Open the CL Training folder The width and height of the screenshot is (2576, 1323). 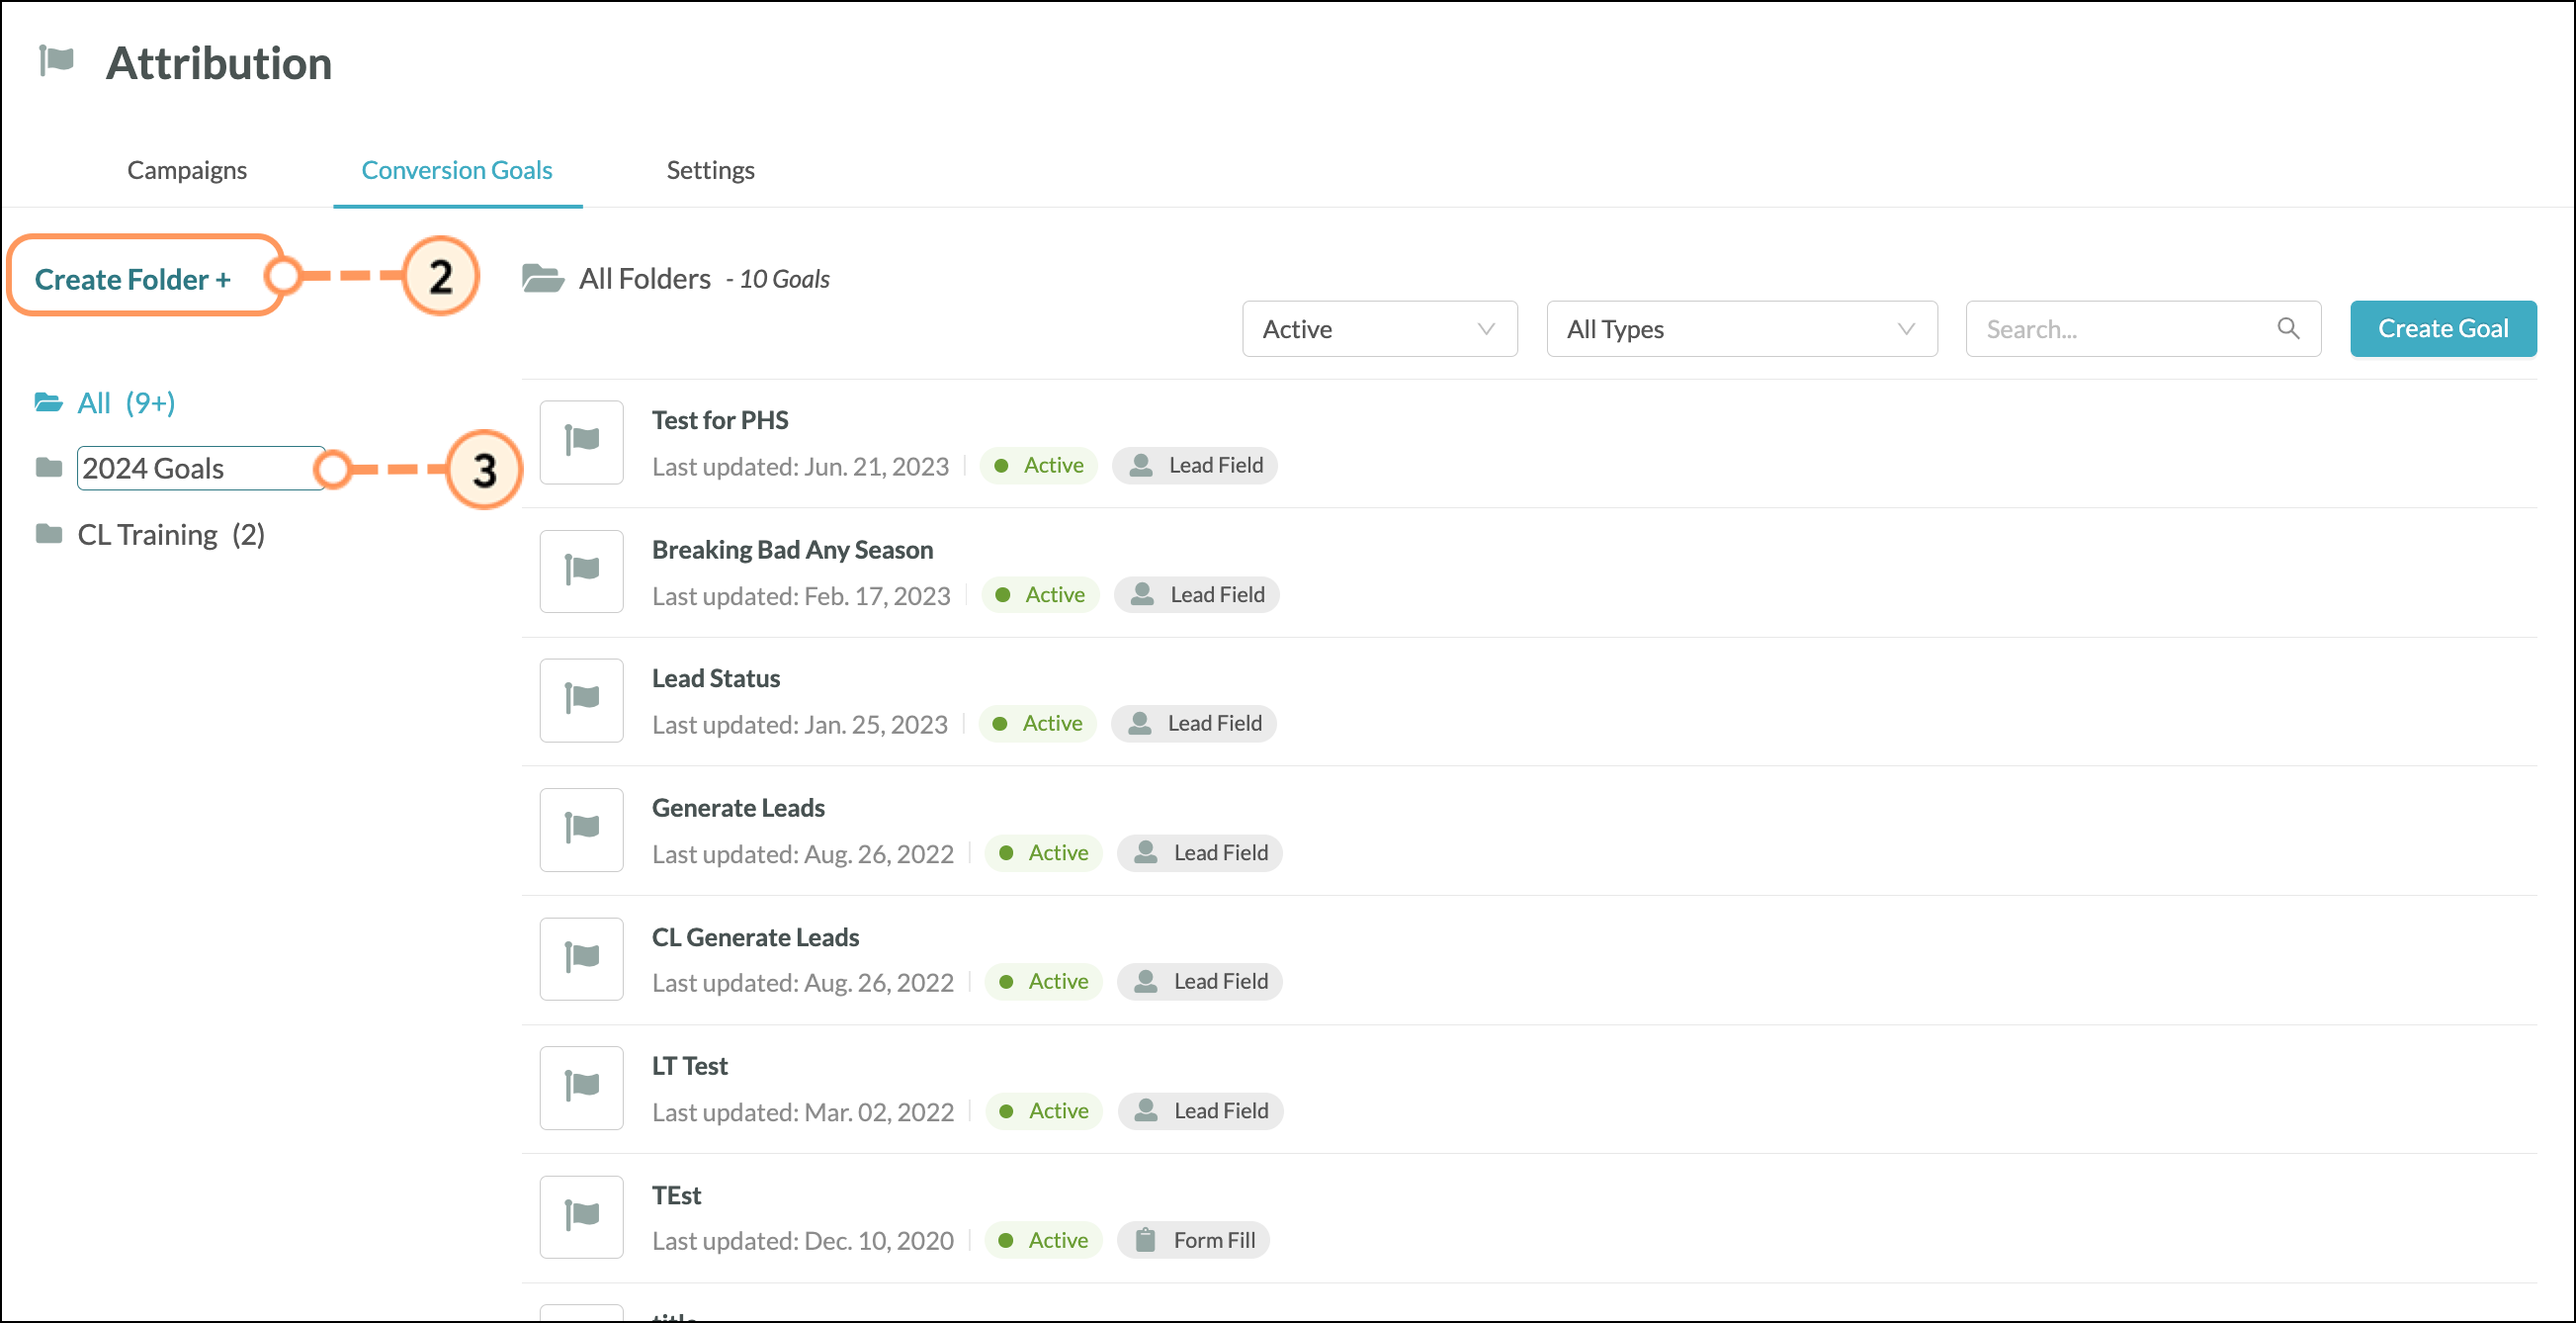171,535
